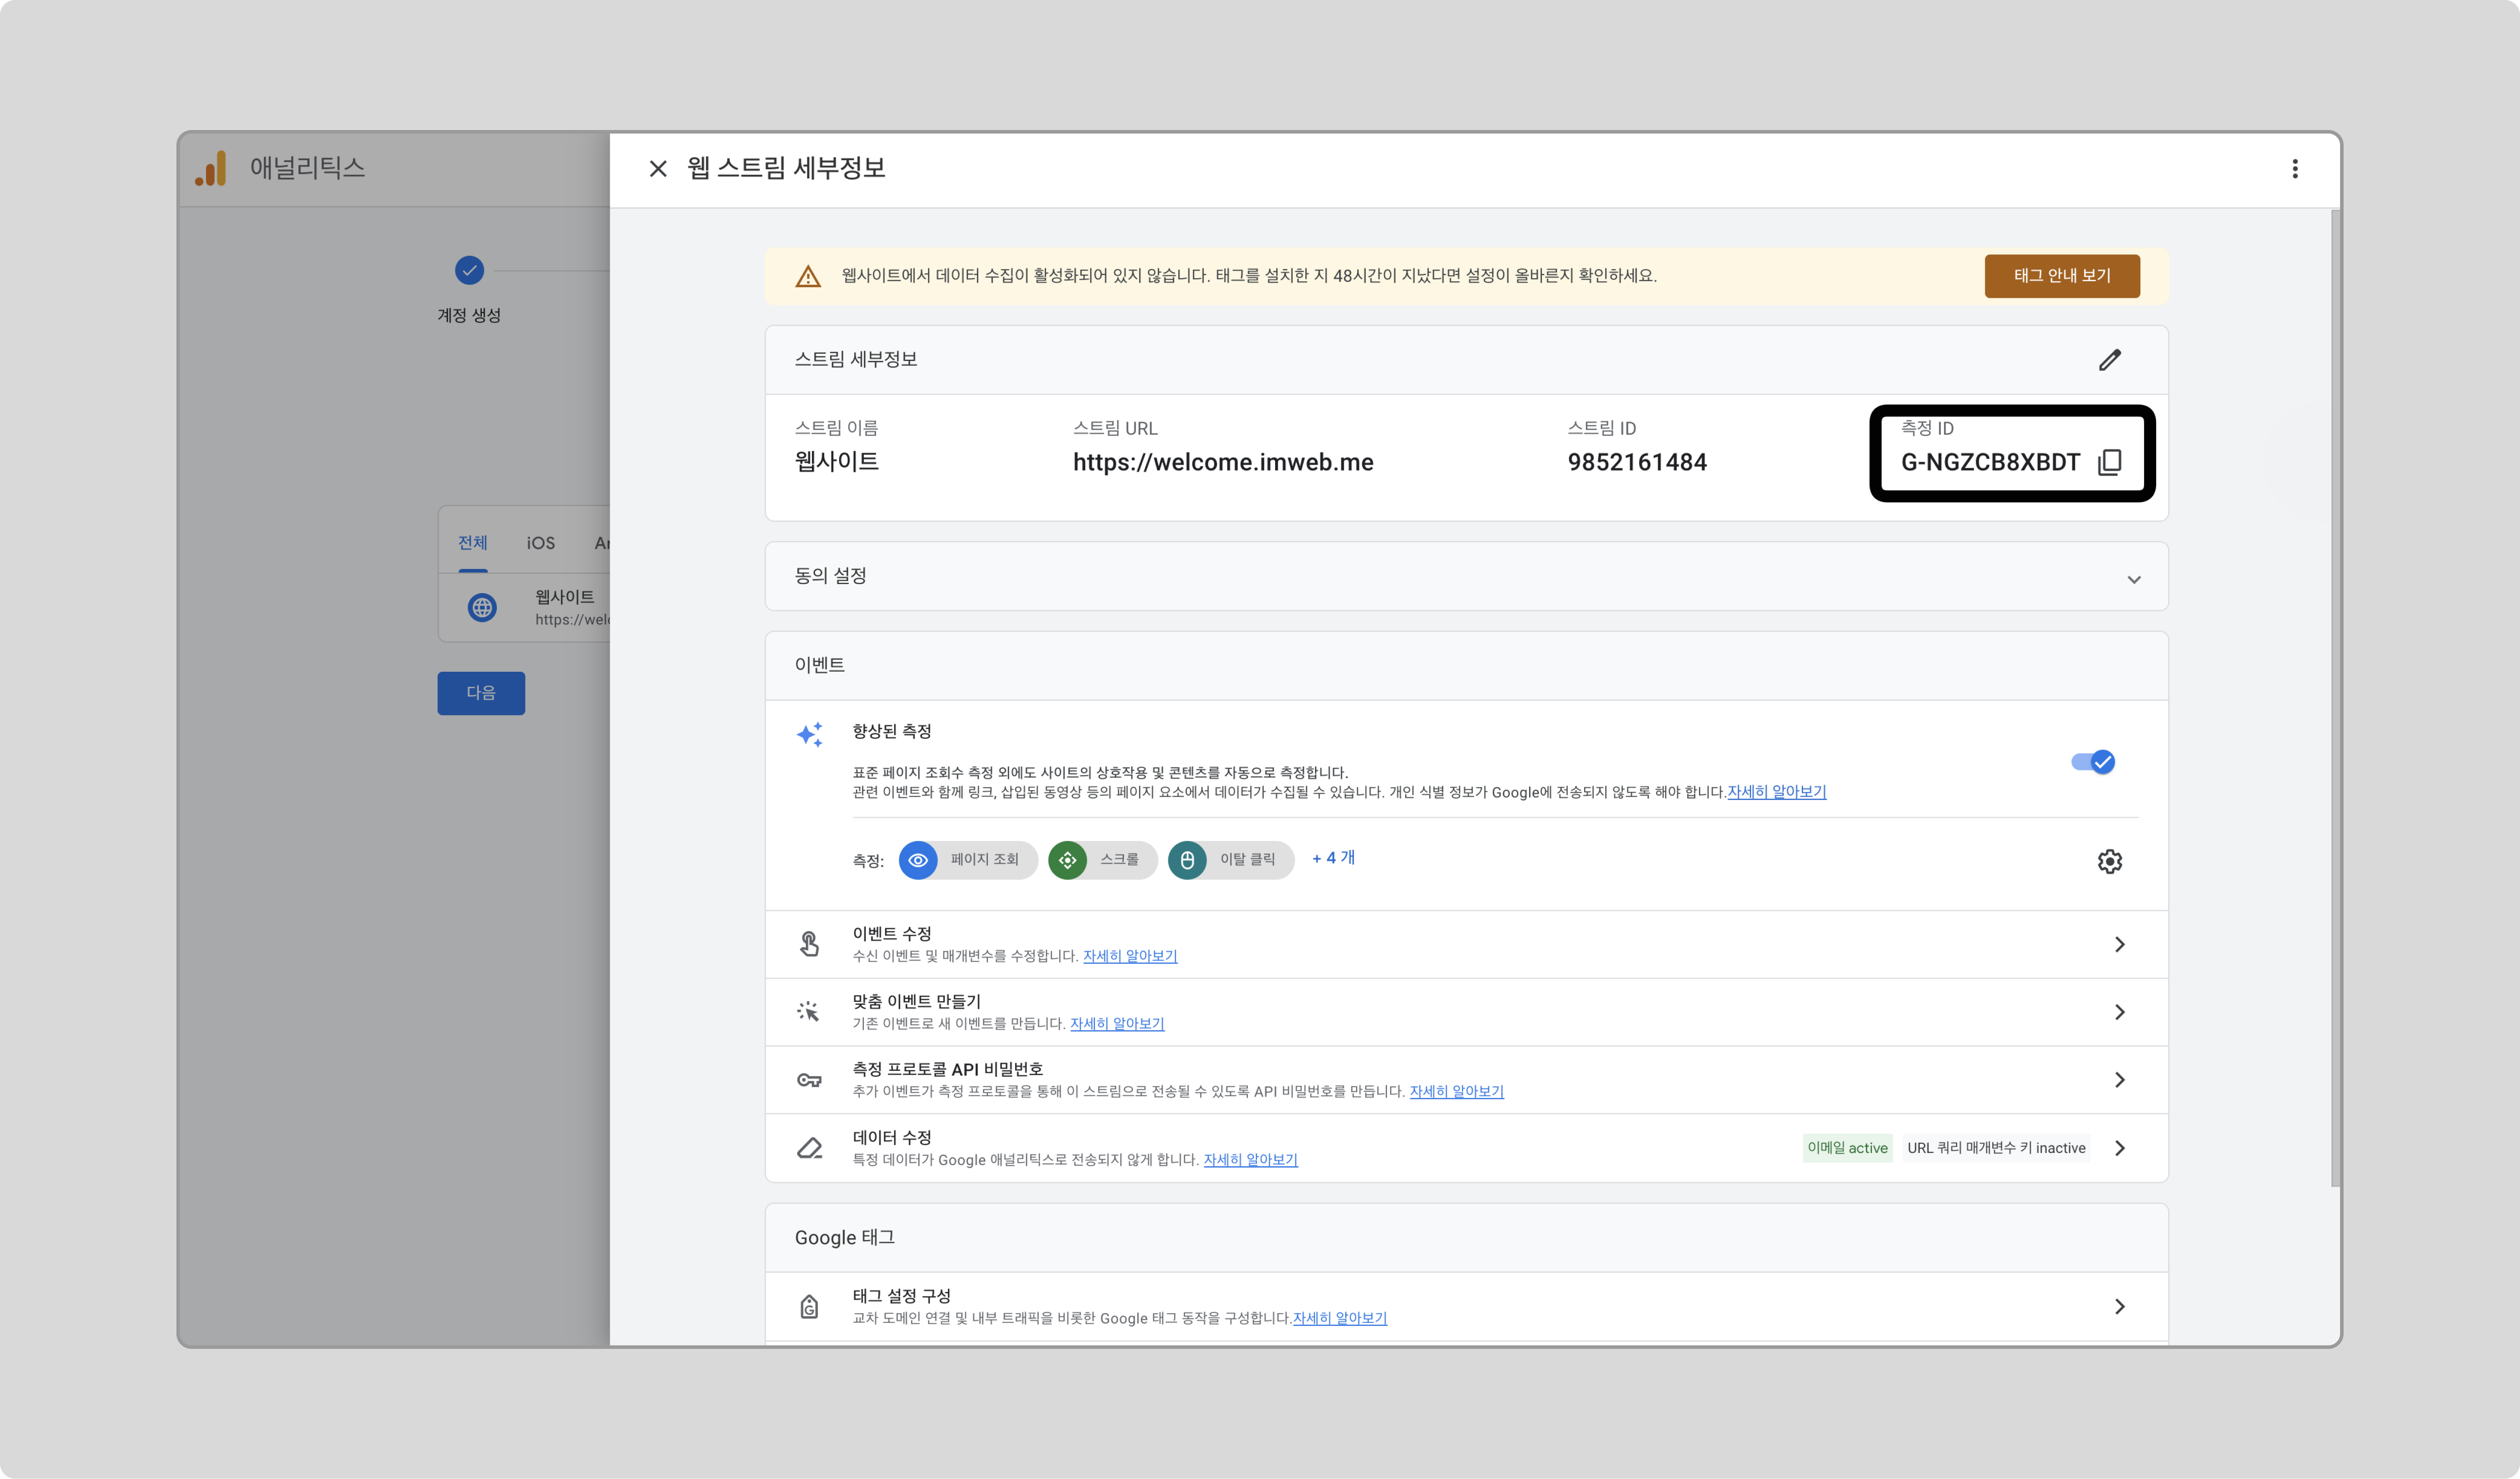Click the API secret key icon

tap(809, 1080)
